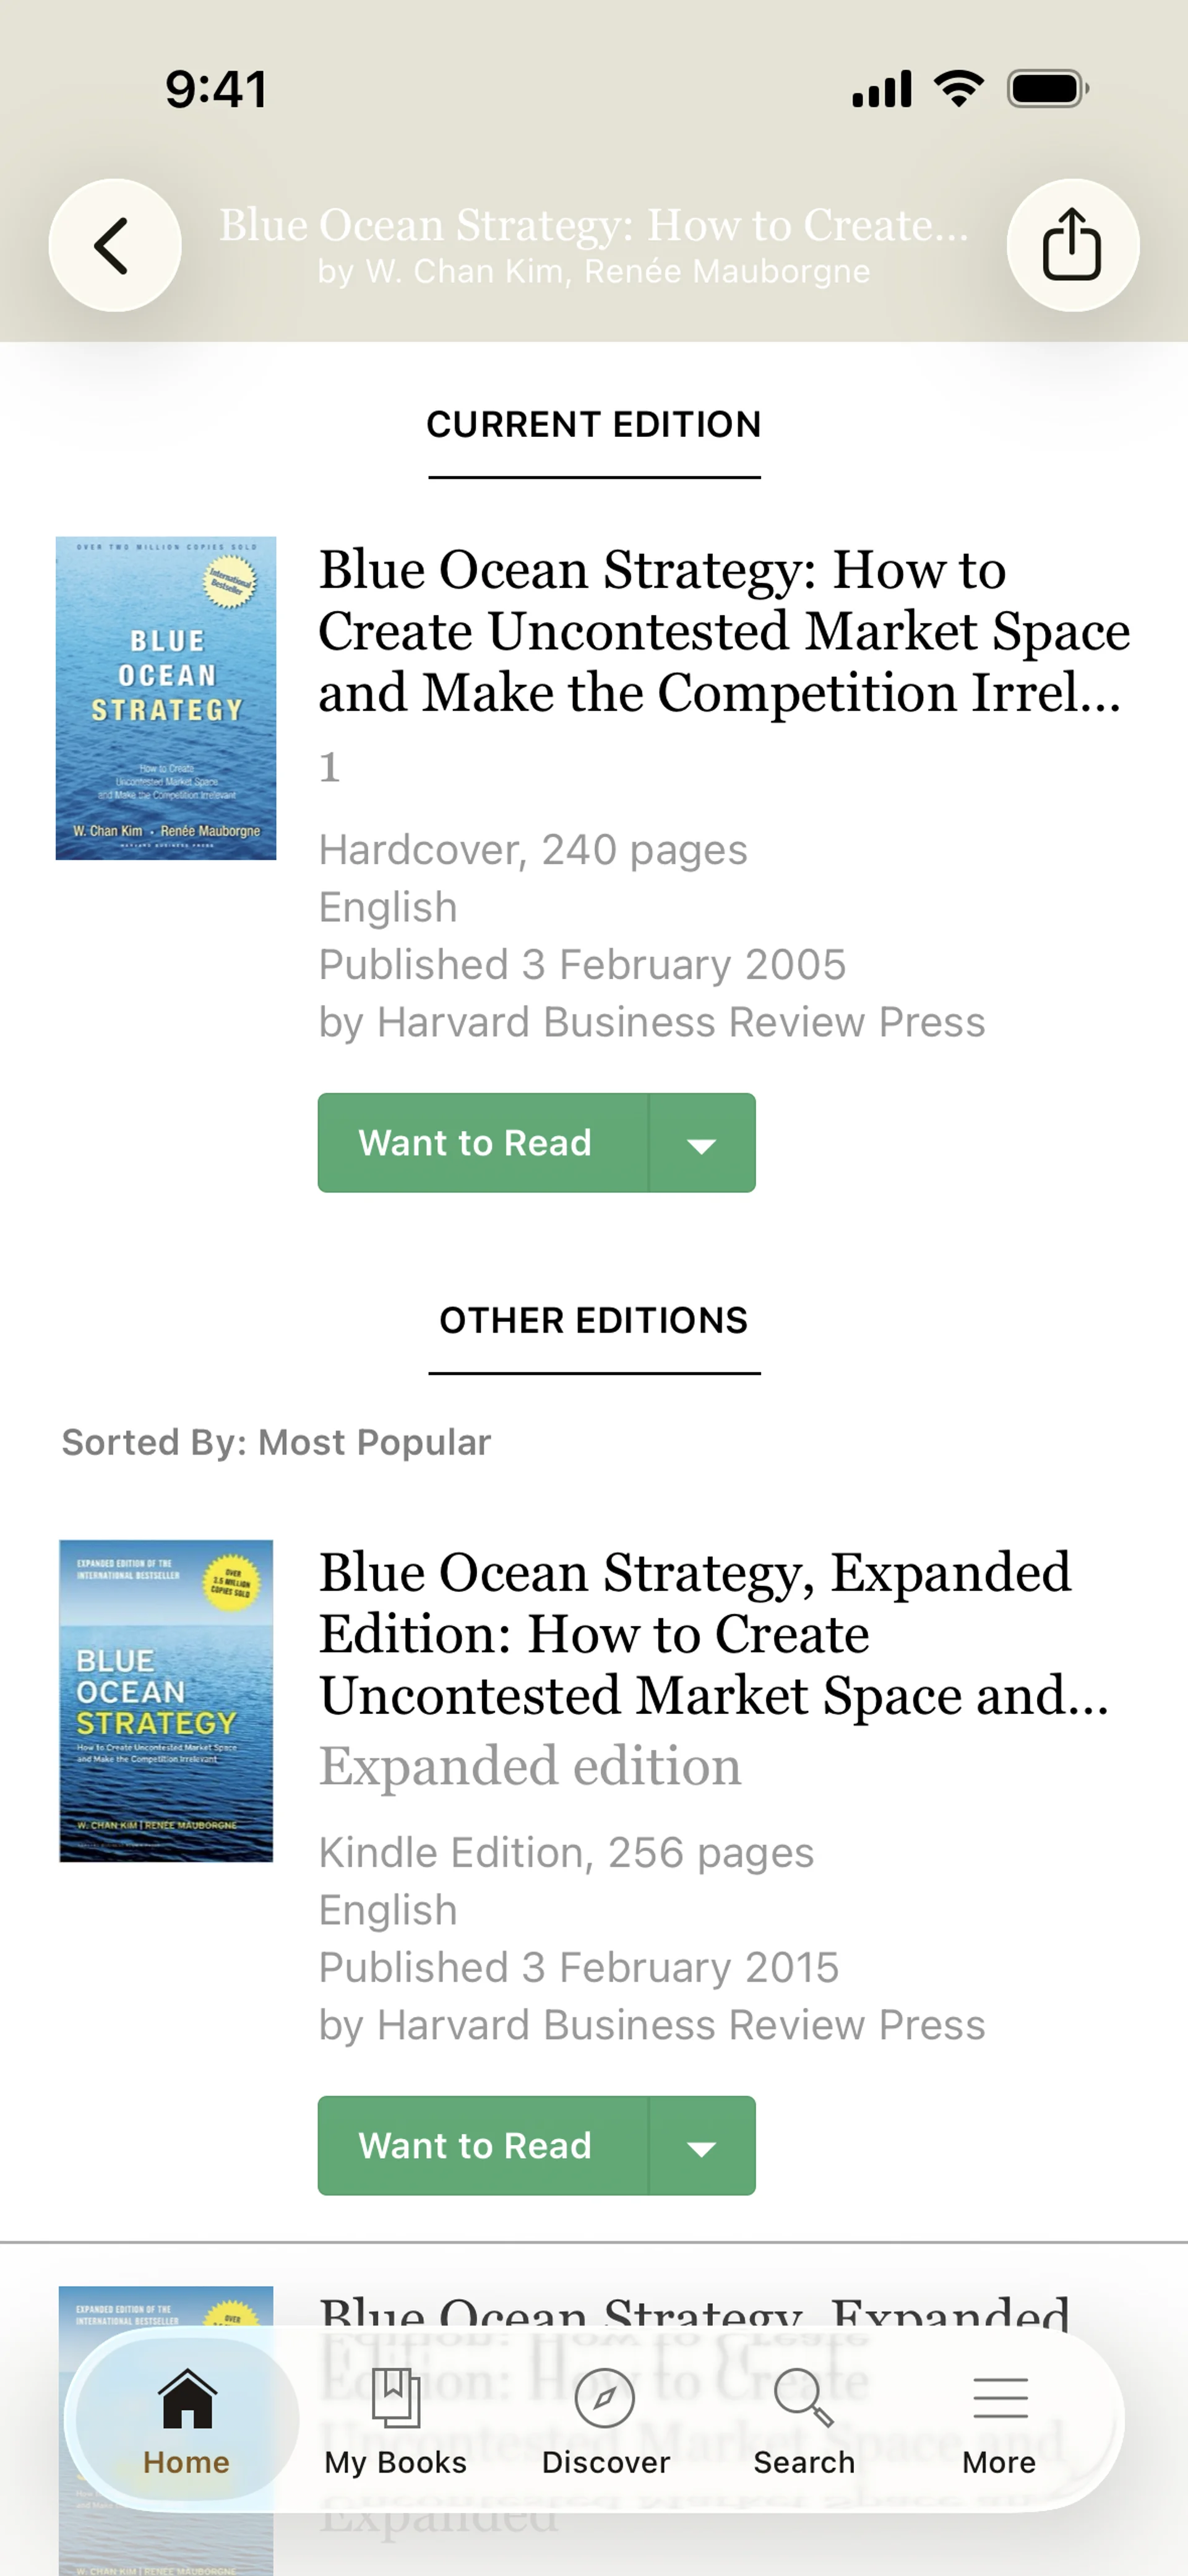
Task: Expand shelf dropdown for Kindle Edition
Action: click(702, 2146)
